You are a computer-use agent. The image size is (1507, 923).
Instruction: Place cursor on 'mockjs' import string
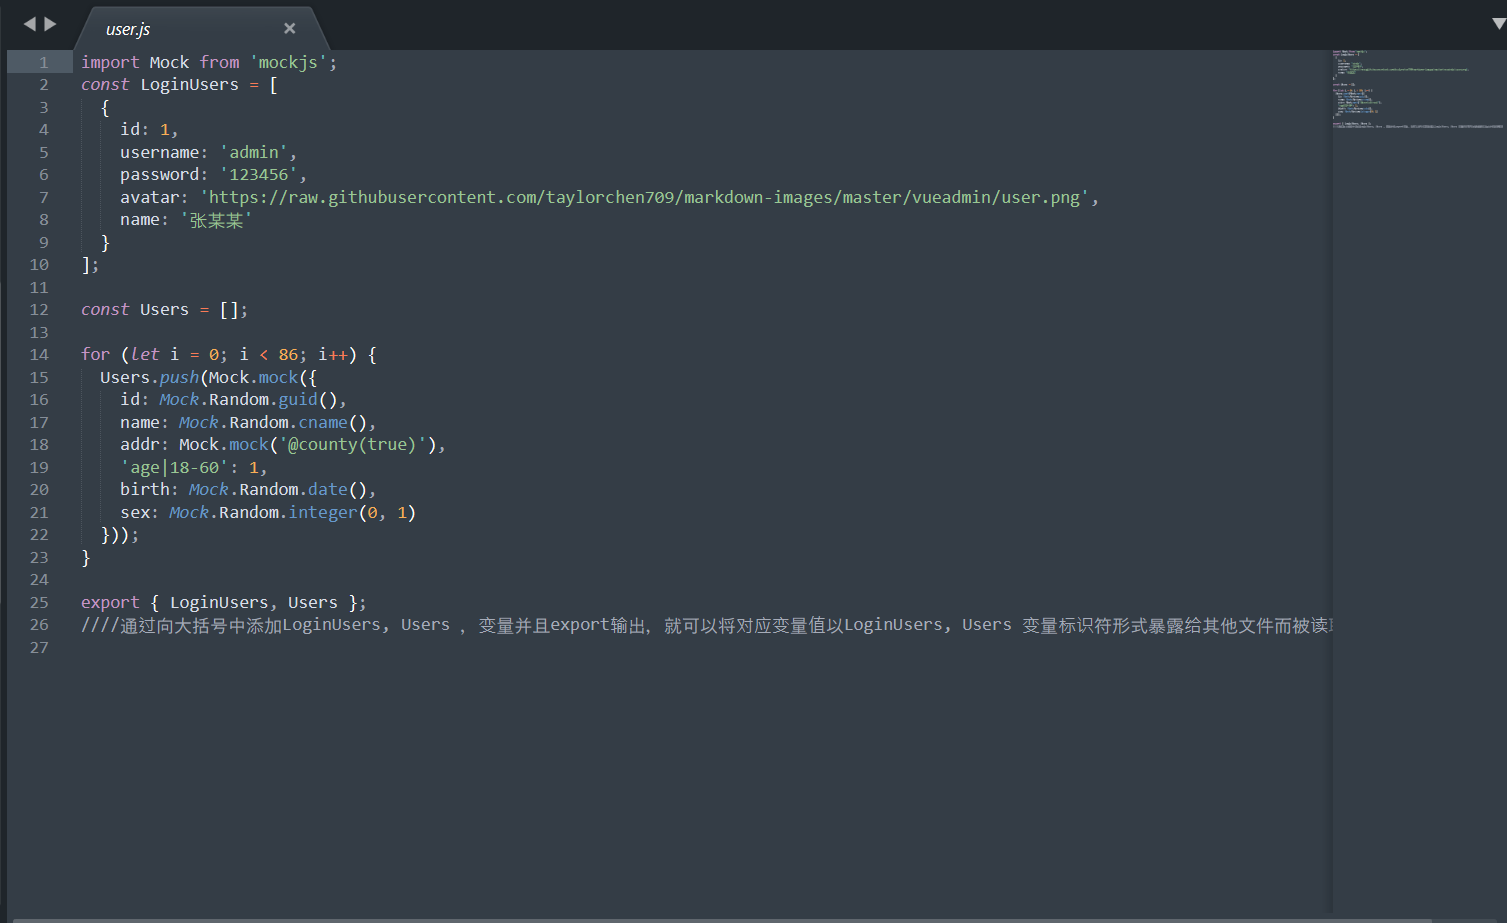pyautogui.click(x=288, y=62)
